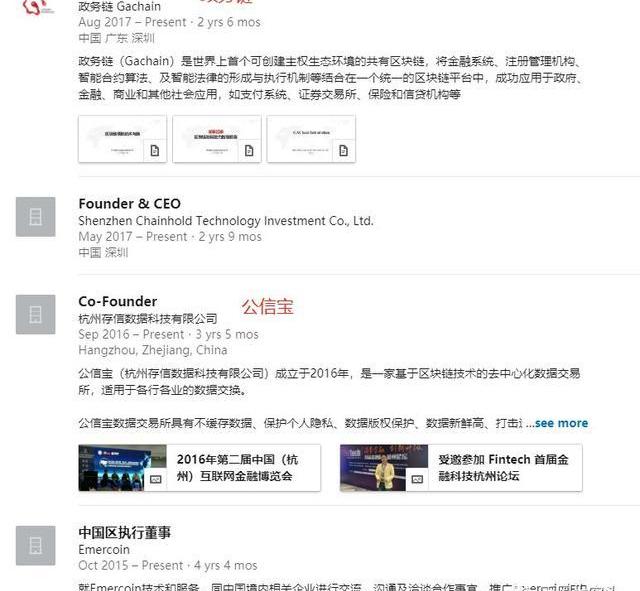Click document icon on second attachment

pos(249,151)
